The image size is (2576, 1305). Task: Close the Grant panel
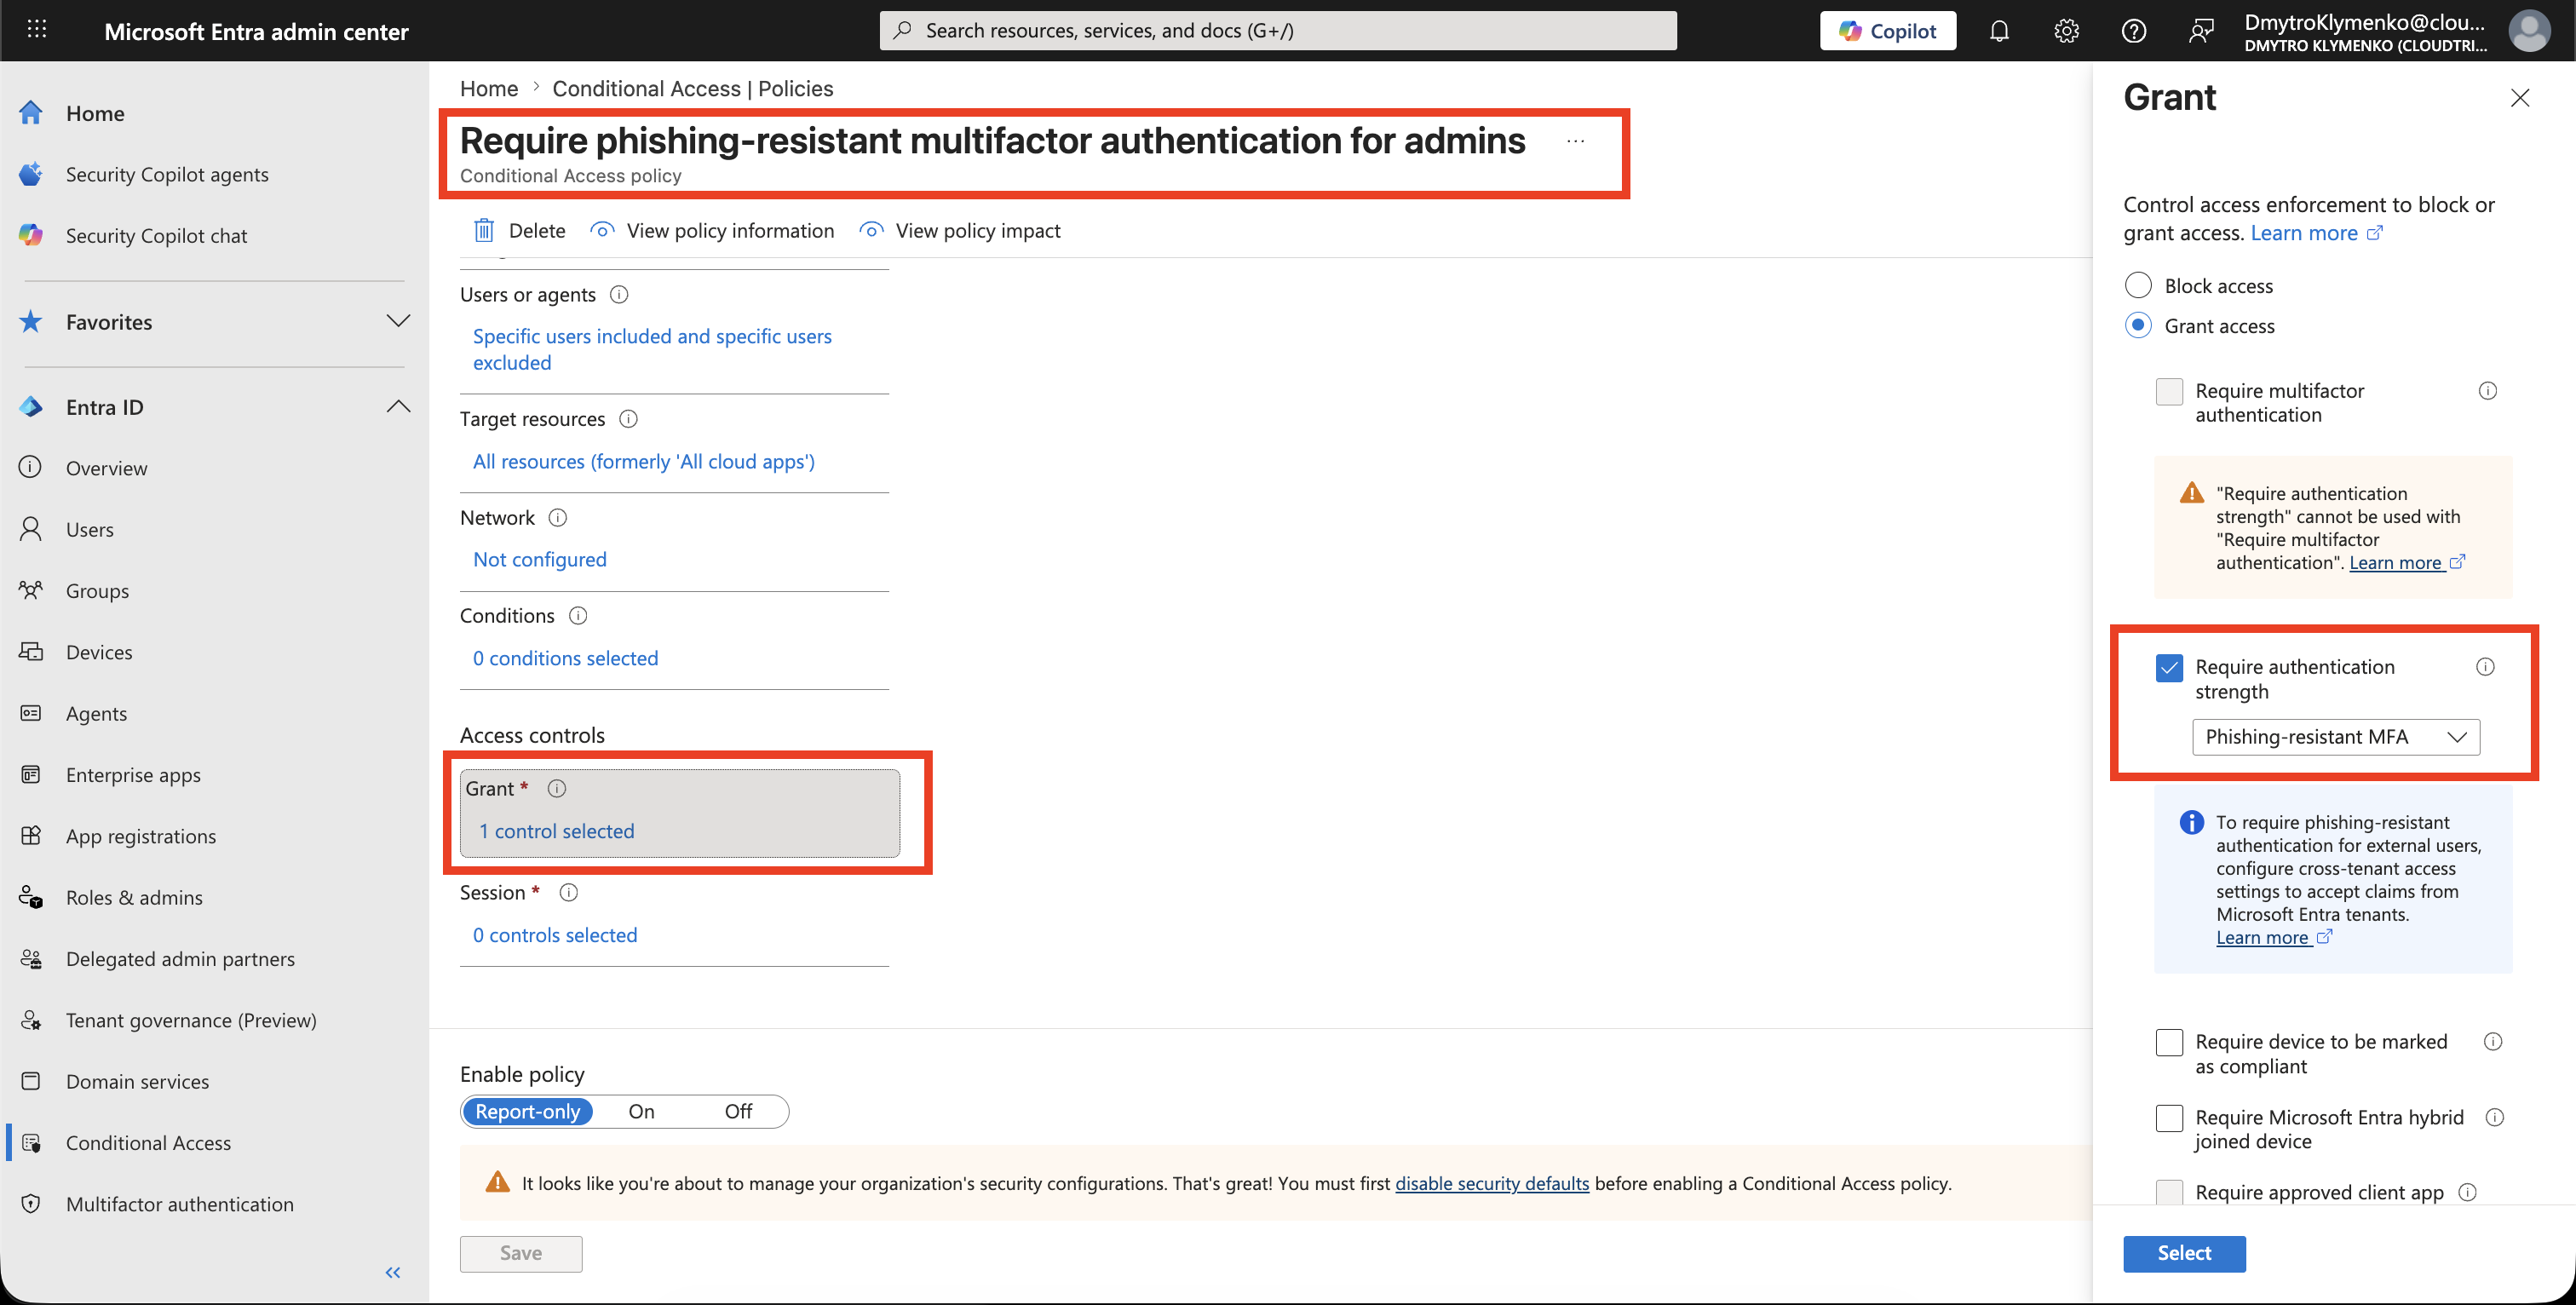[2520, 98]
